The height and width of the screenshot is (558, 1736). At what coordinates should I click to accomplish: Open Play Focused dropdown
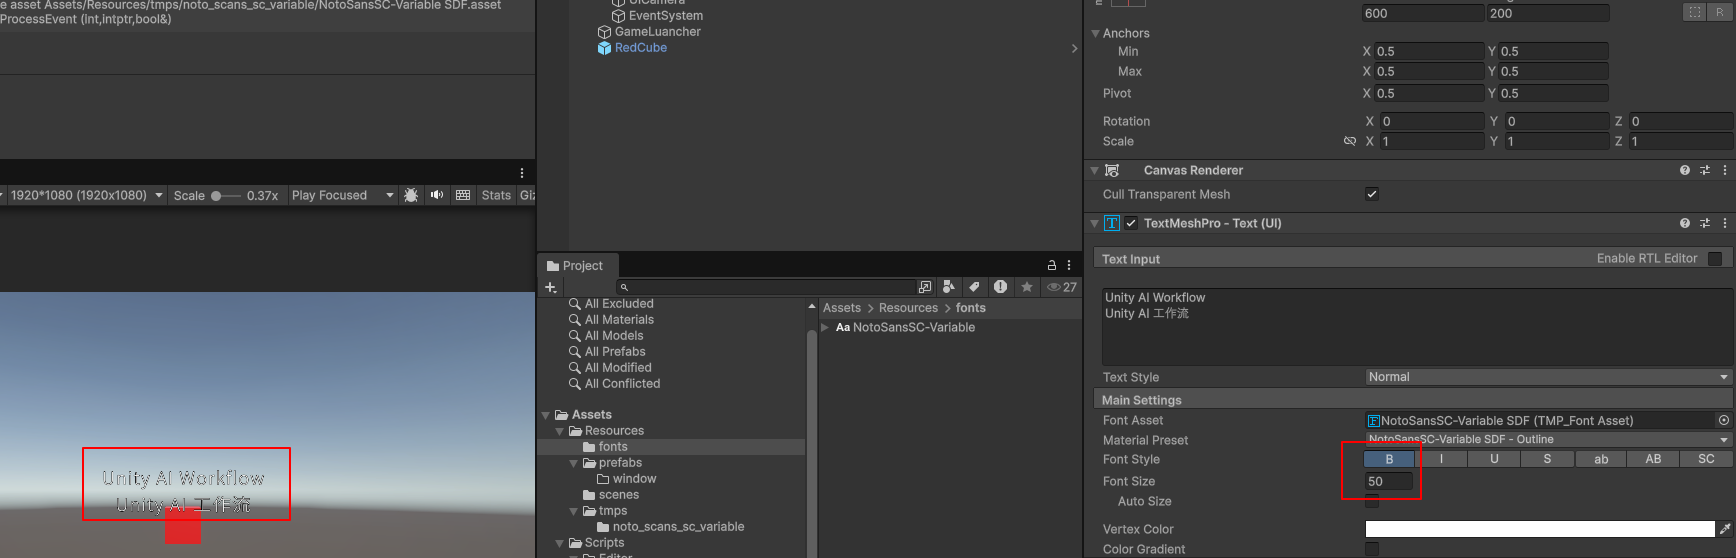click(x=342, y=195)
